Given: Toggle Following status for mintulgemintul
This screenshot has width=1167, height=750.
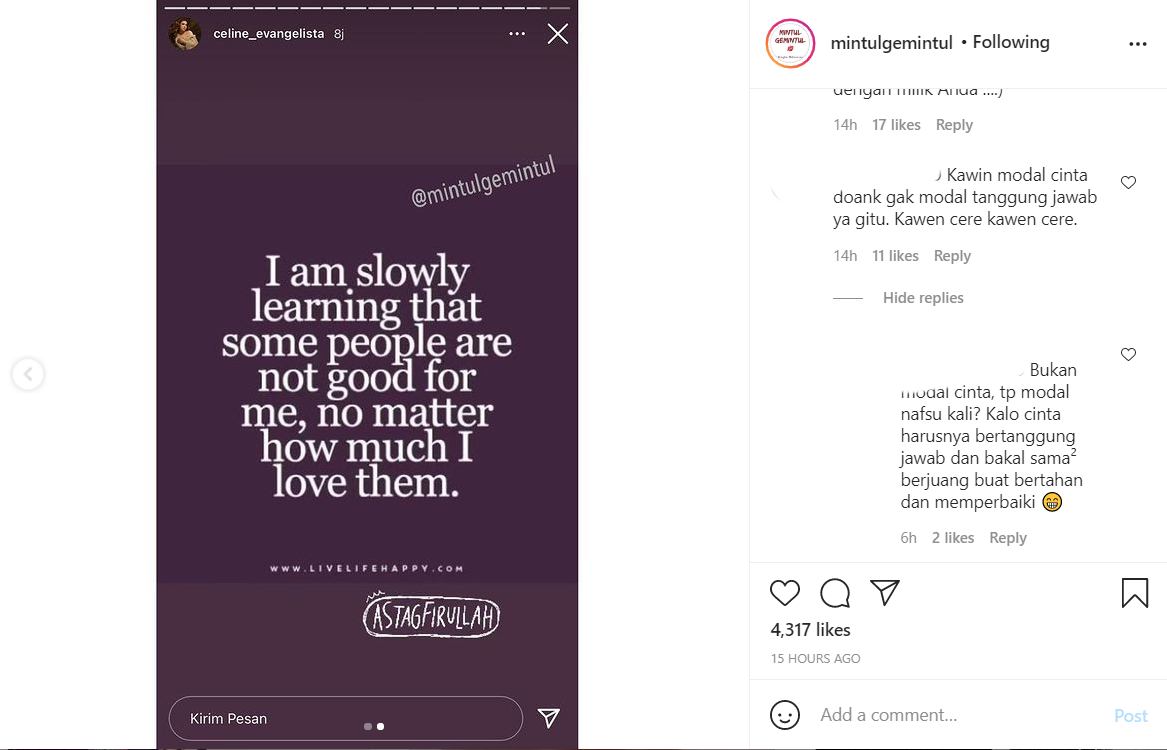Looking at the screenshot, I should click(x=1011, y=42).
